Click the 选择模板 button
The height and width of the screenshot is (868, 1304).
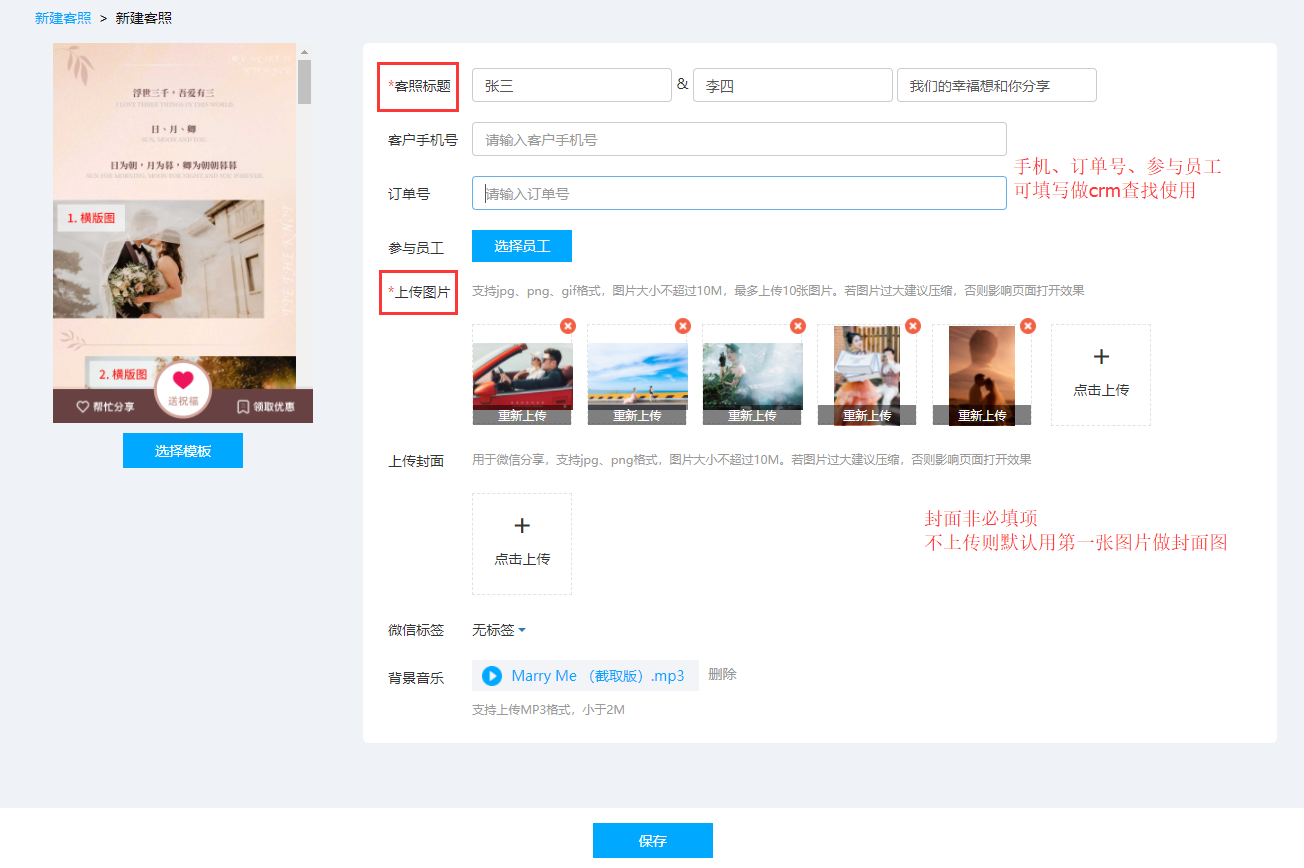[x=183, y=451]
